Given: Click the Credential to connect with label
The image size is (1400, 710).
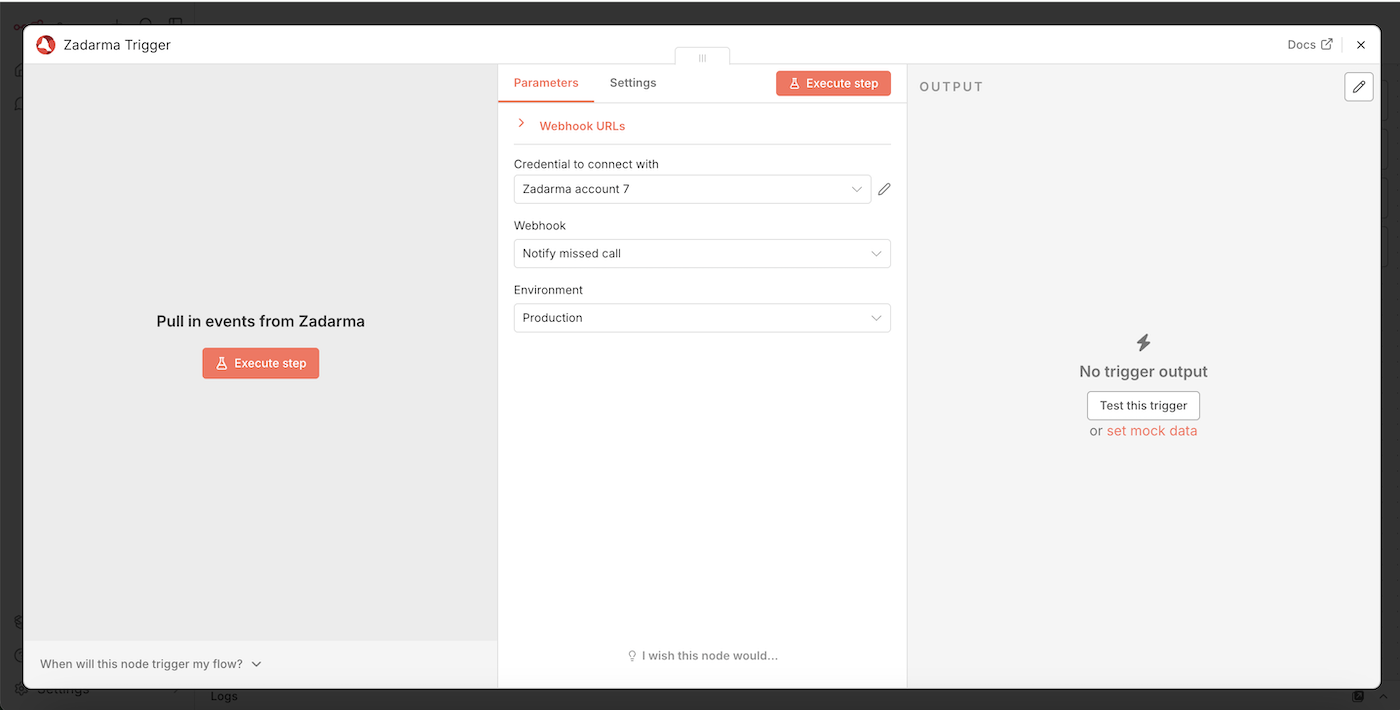Looking at the screenshot, I should click(x=586, y=164).
